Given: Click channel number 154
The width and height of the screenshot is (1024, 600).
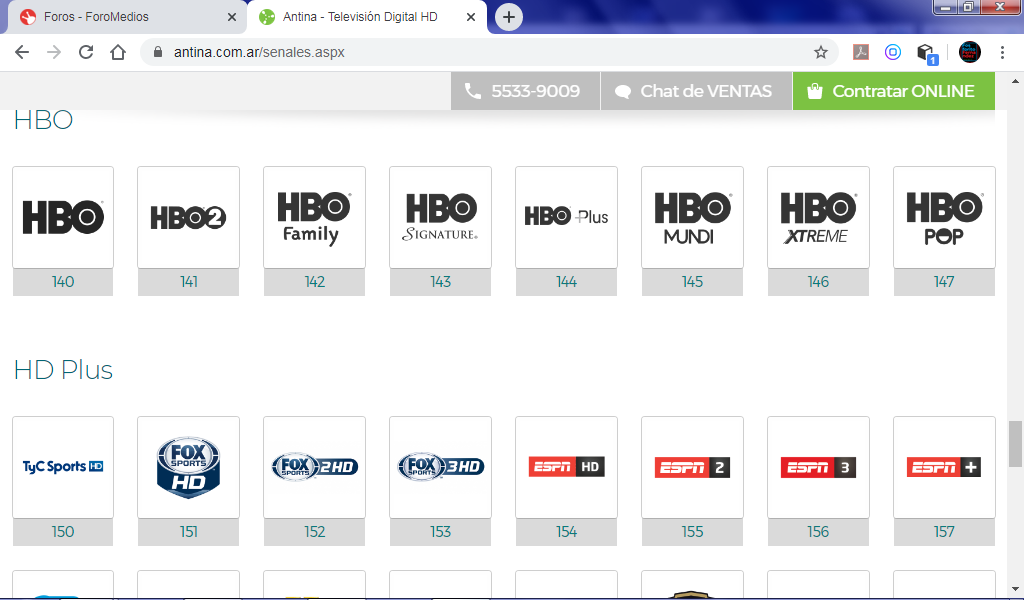Looking at the screenshot, I should [x=566, y=531].
